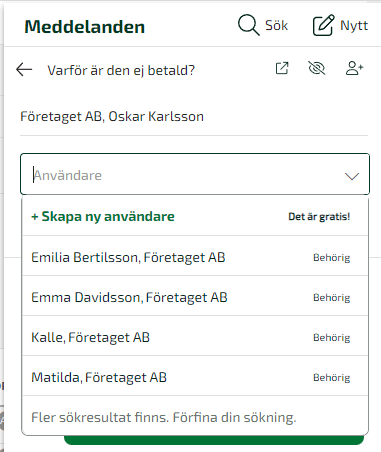
Task: Toggle the crossed-out eye visibility icon
Action: pos(317,68)
